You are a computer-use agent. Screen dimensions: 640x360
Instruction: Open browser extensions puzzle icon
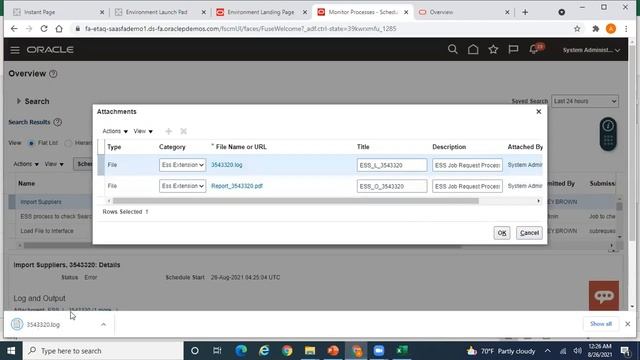pyautogui.click(x=596, y=29)
